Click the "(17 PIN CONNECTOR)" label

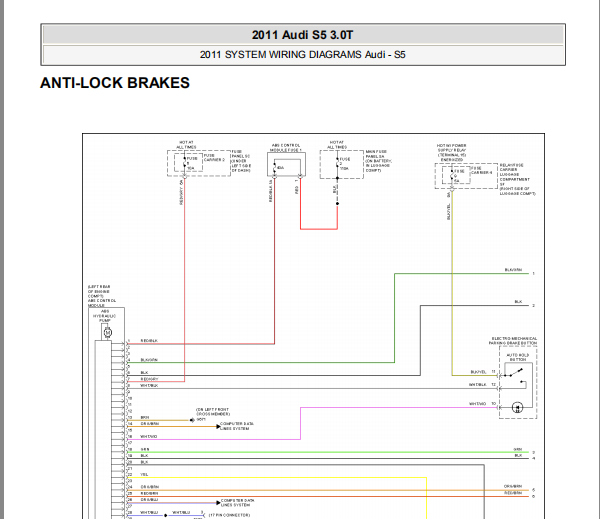(229, 515)
